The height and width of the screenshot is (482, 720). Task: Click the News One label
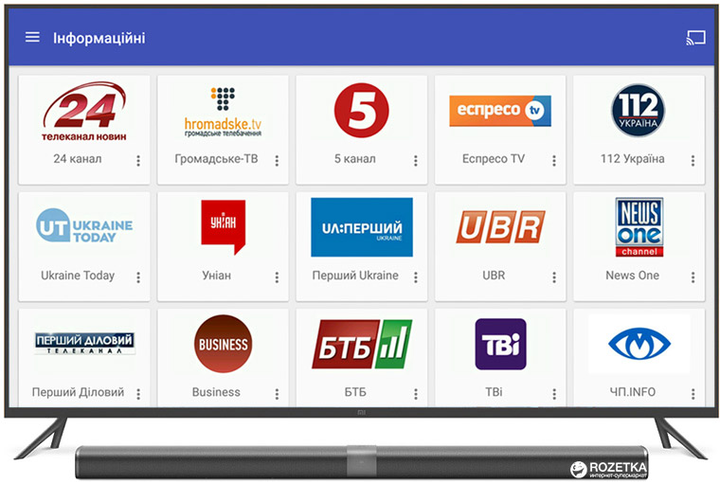(632, 275)
